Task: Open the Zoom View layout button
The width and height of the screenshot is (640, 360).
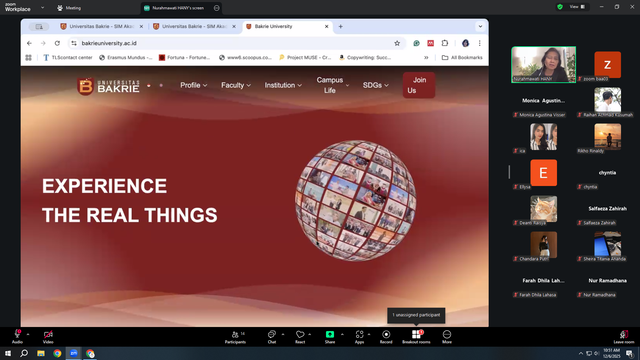Action: 577,7
